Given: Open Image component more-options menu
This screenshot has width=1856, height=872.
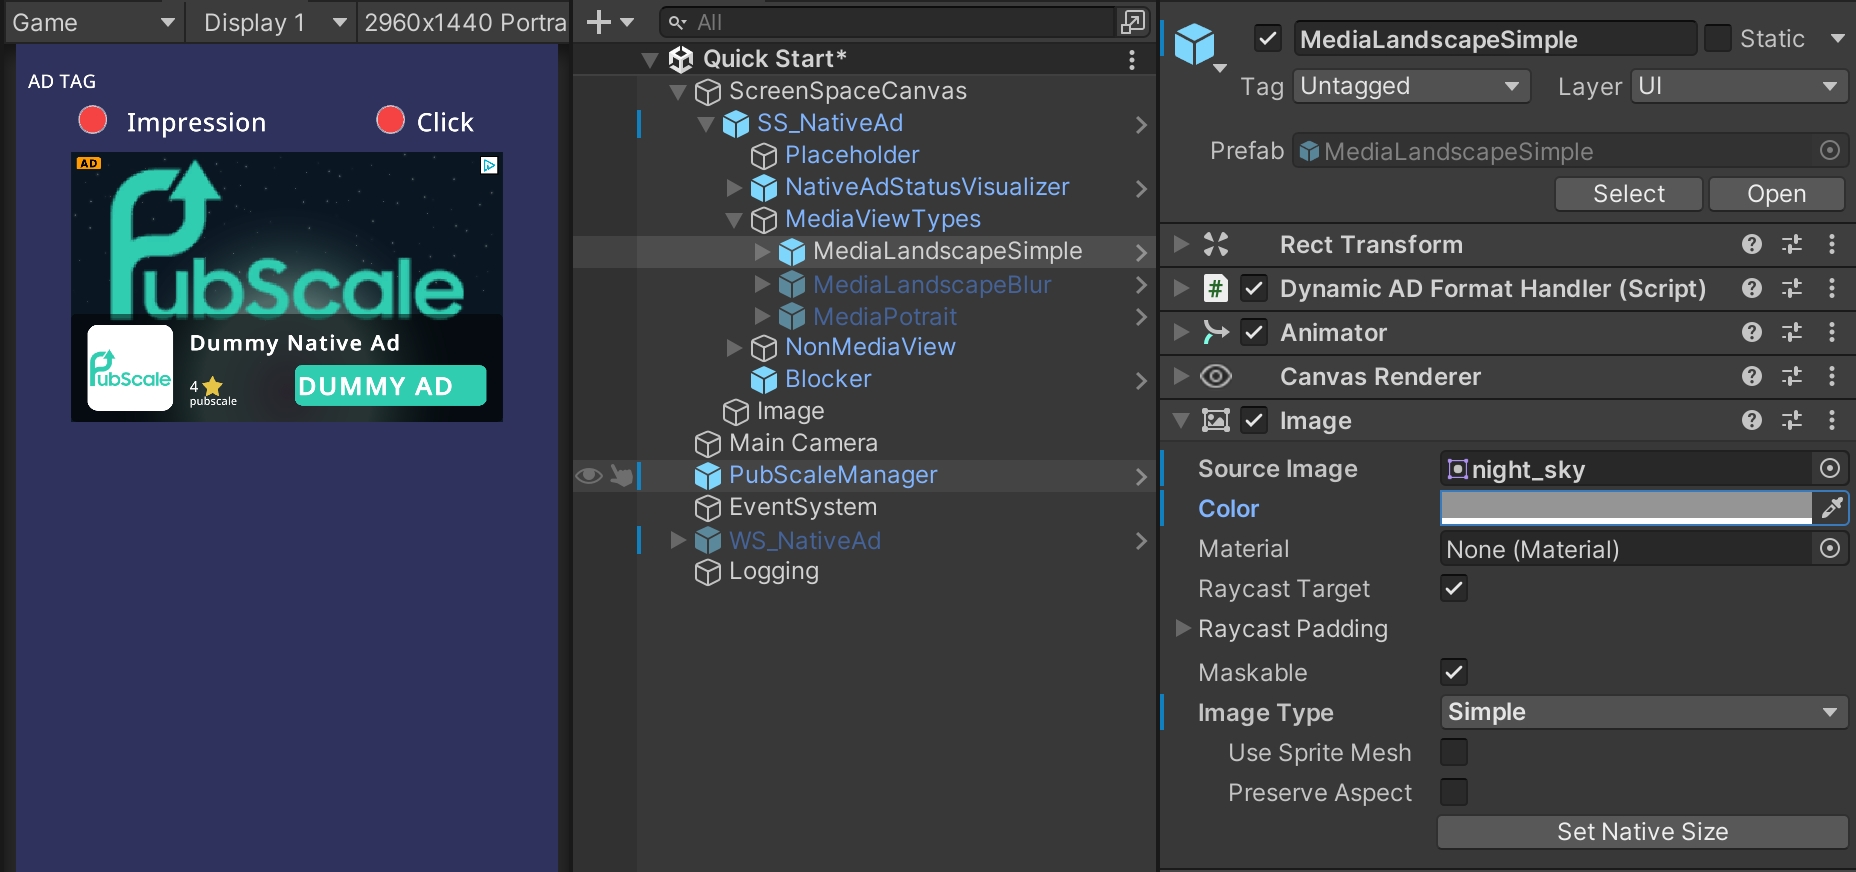Looking at the screenshot, I should point(1831,420).
